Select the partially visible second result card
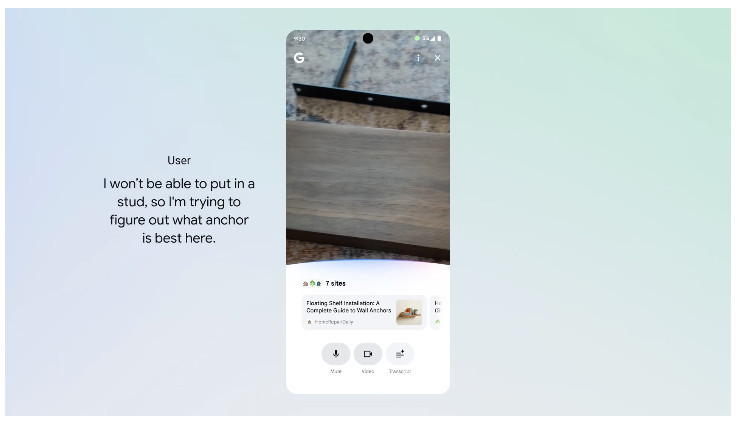The width and height of the screenshot is (741, 422). tap(437, 312)
